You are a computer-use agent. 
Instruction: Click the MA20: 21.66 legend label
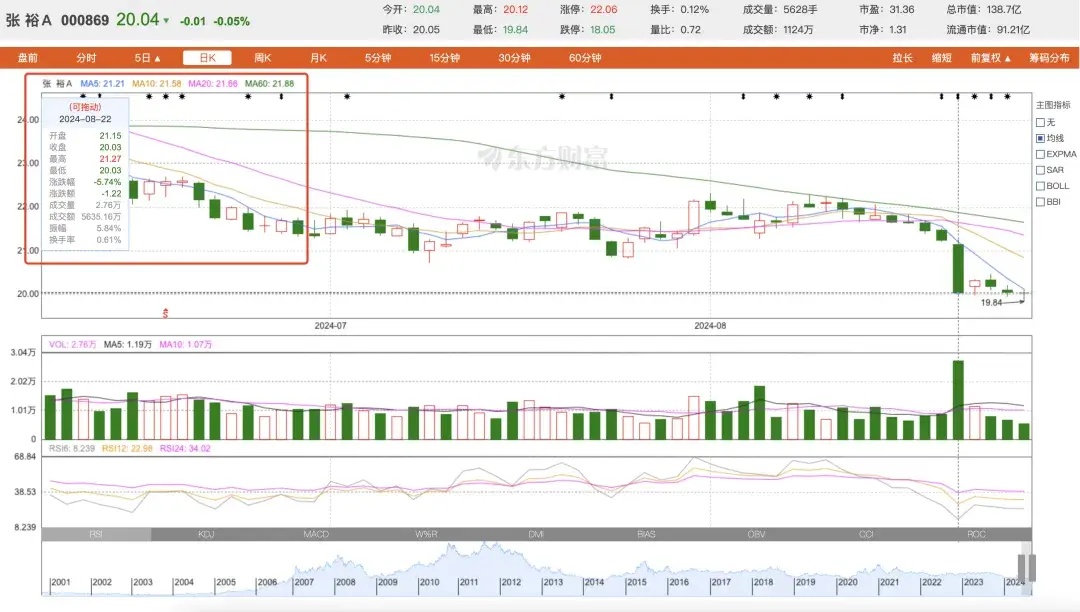coord(213,84)
